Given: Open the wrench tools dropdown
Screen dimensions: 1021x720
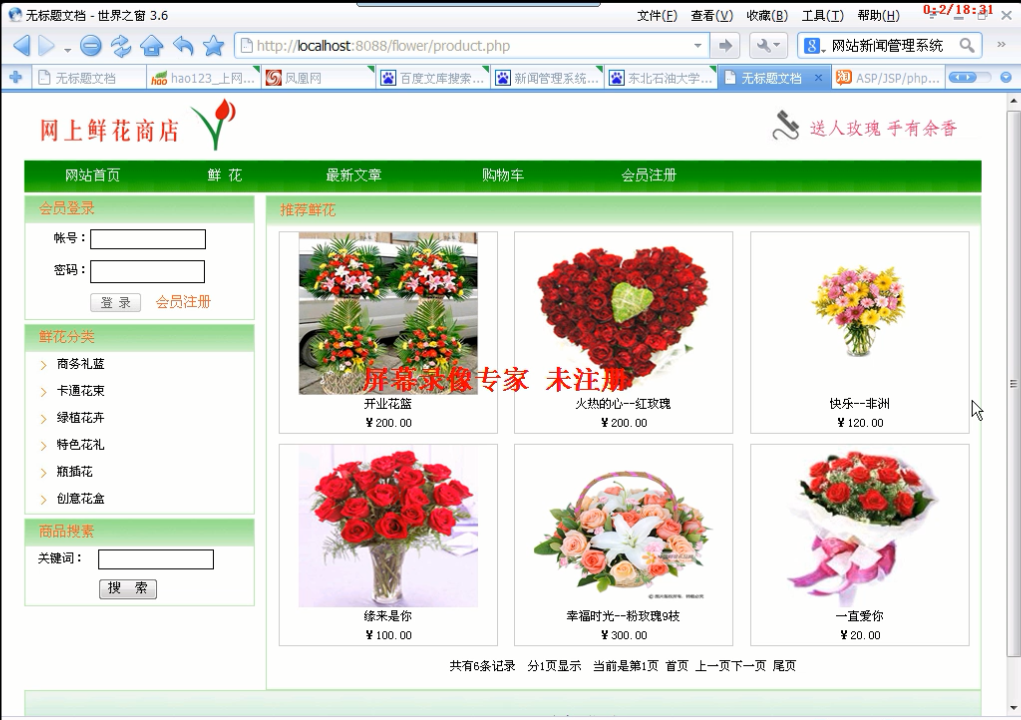Looking at the screenshot, I should [x=768, y=46].
